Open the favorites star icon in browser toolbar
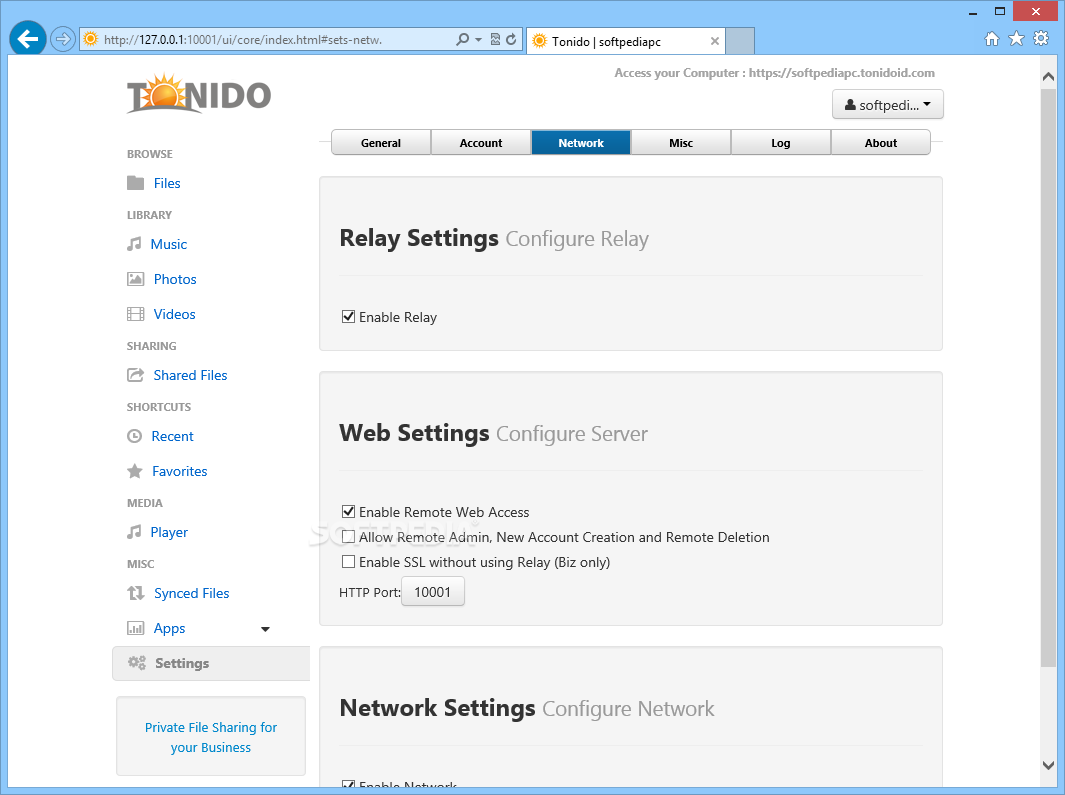Viewport: 1065px width, 795px height. tap(1016, 39)
